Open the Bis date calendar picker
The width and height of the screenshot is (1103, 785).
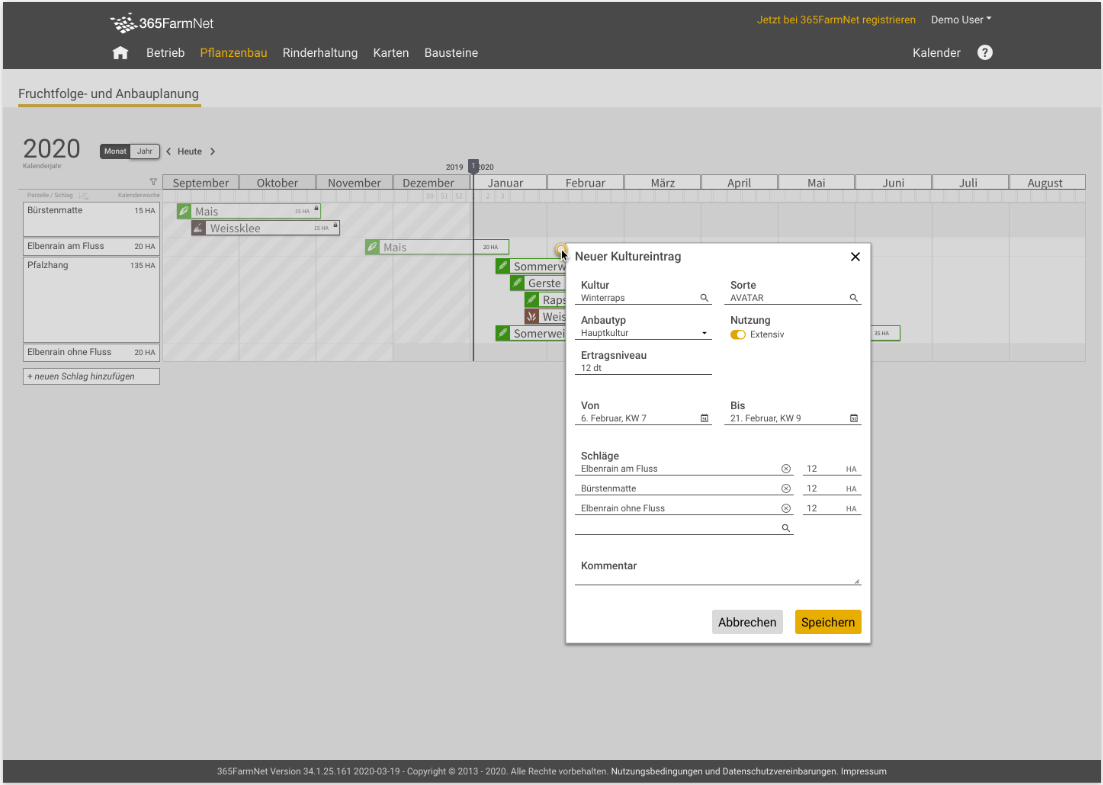click(x=854, y=418)
